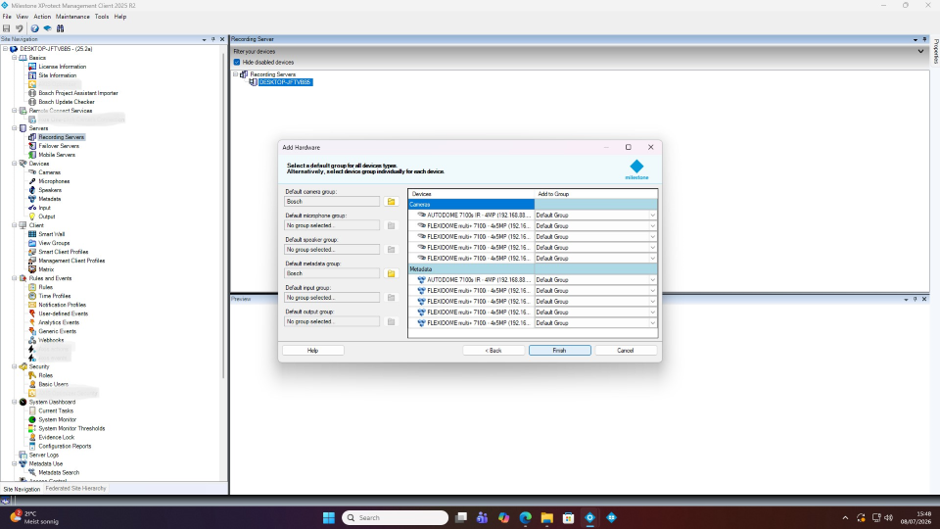Click the Windows taskbar Search box
Viewport: 940px width, 529px height.
395,518
